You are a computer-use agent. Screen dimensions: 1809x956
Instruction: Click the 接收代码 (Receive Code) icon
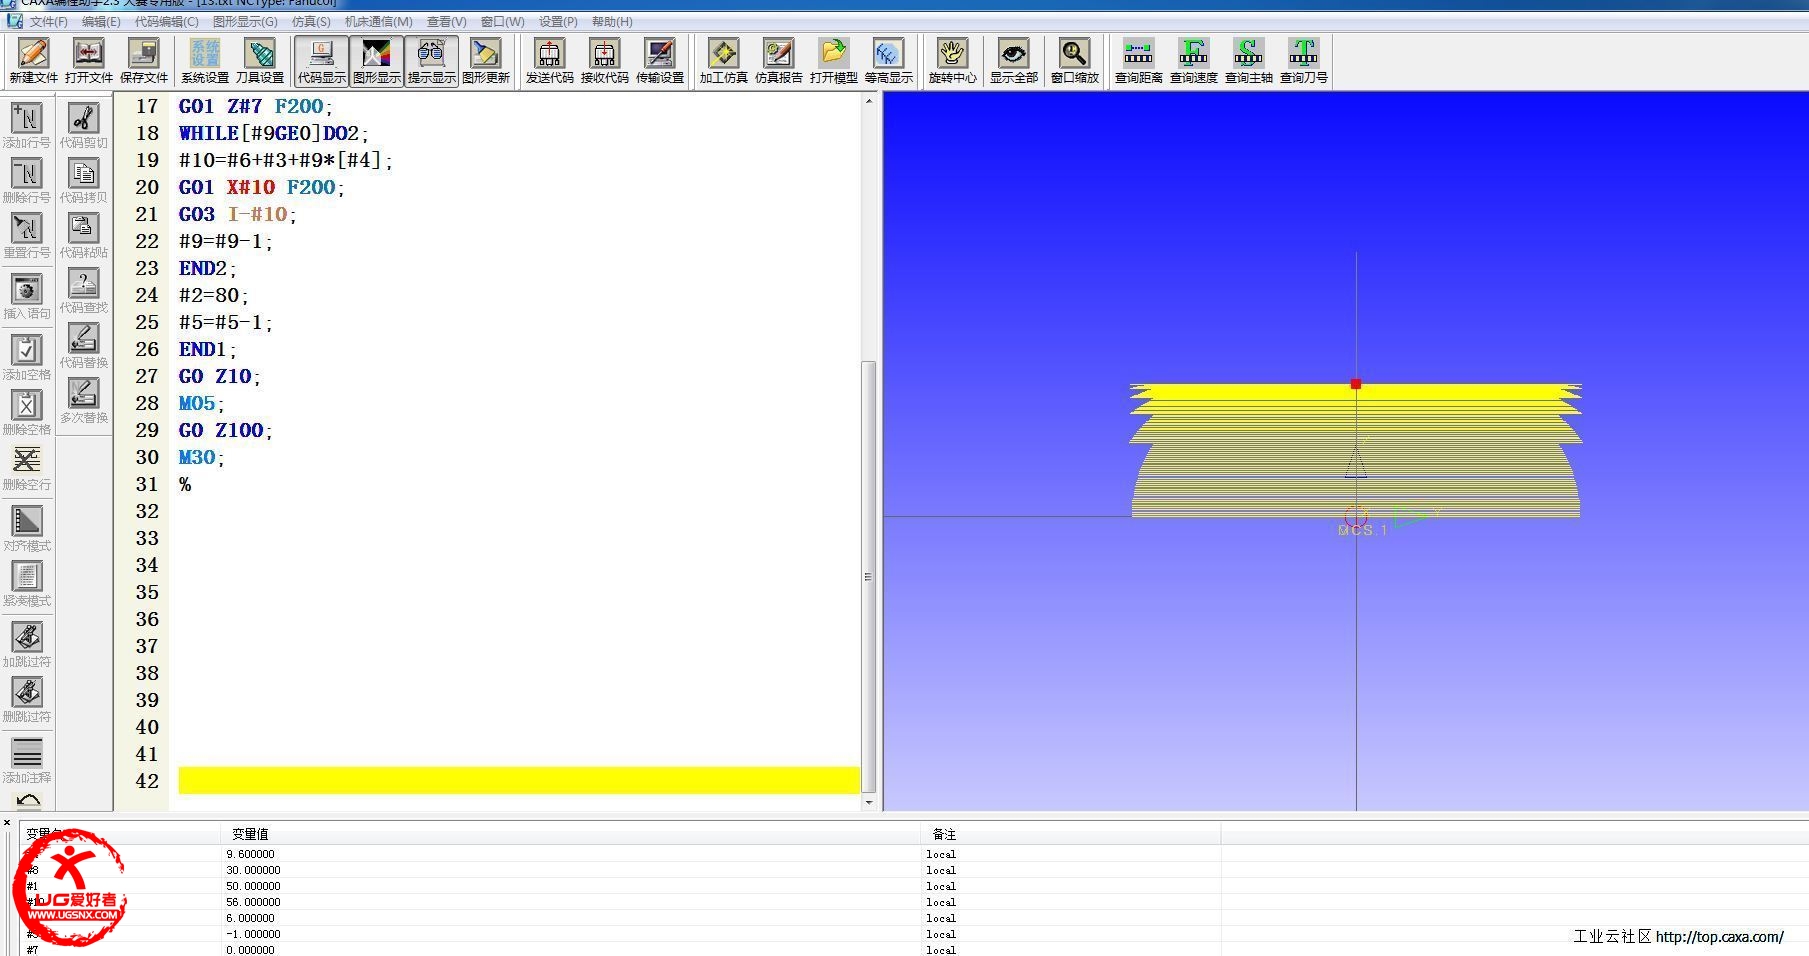click(x=604, y=61)
